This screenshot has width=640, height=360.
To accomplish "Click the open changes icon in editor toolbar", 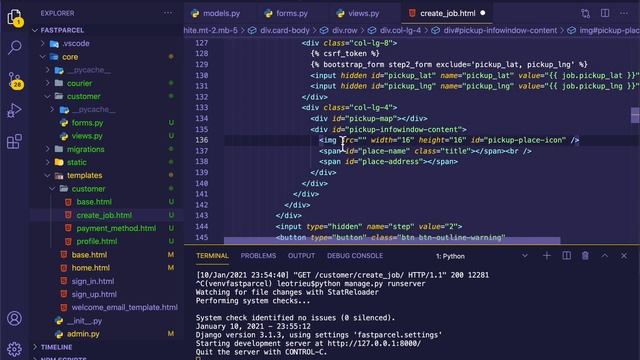I will point(585,13).
